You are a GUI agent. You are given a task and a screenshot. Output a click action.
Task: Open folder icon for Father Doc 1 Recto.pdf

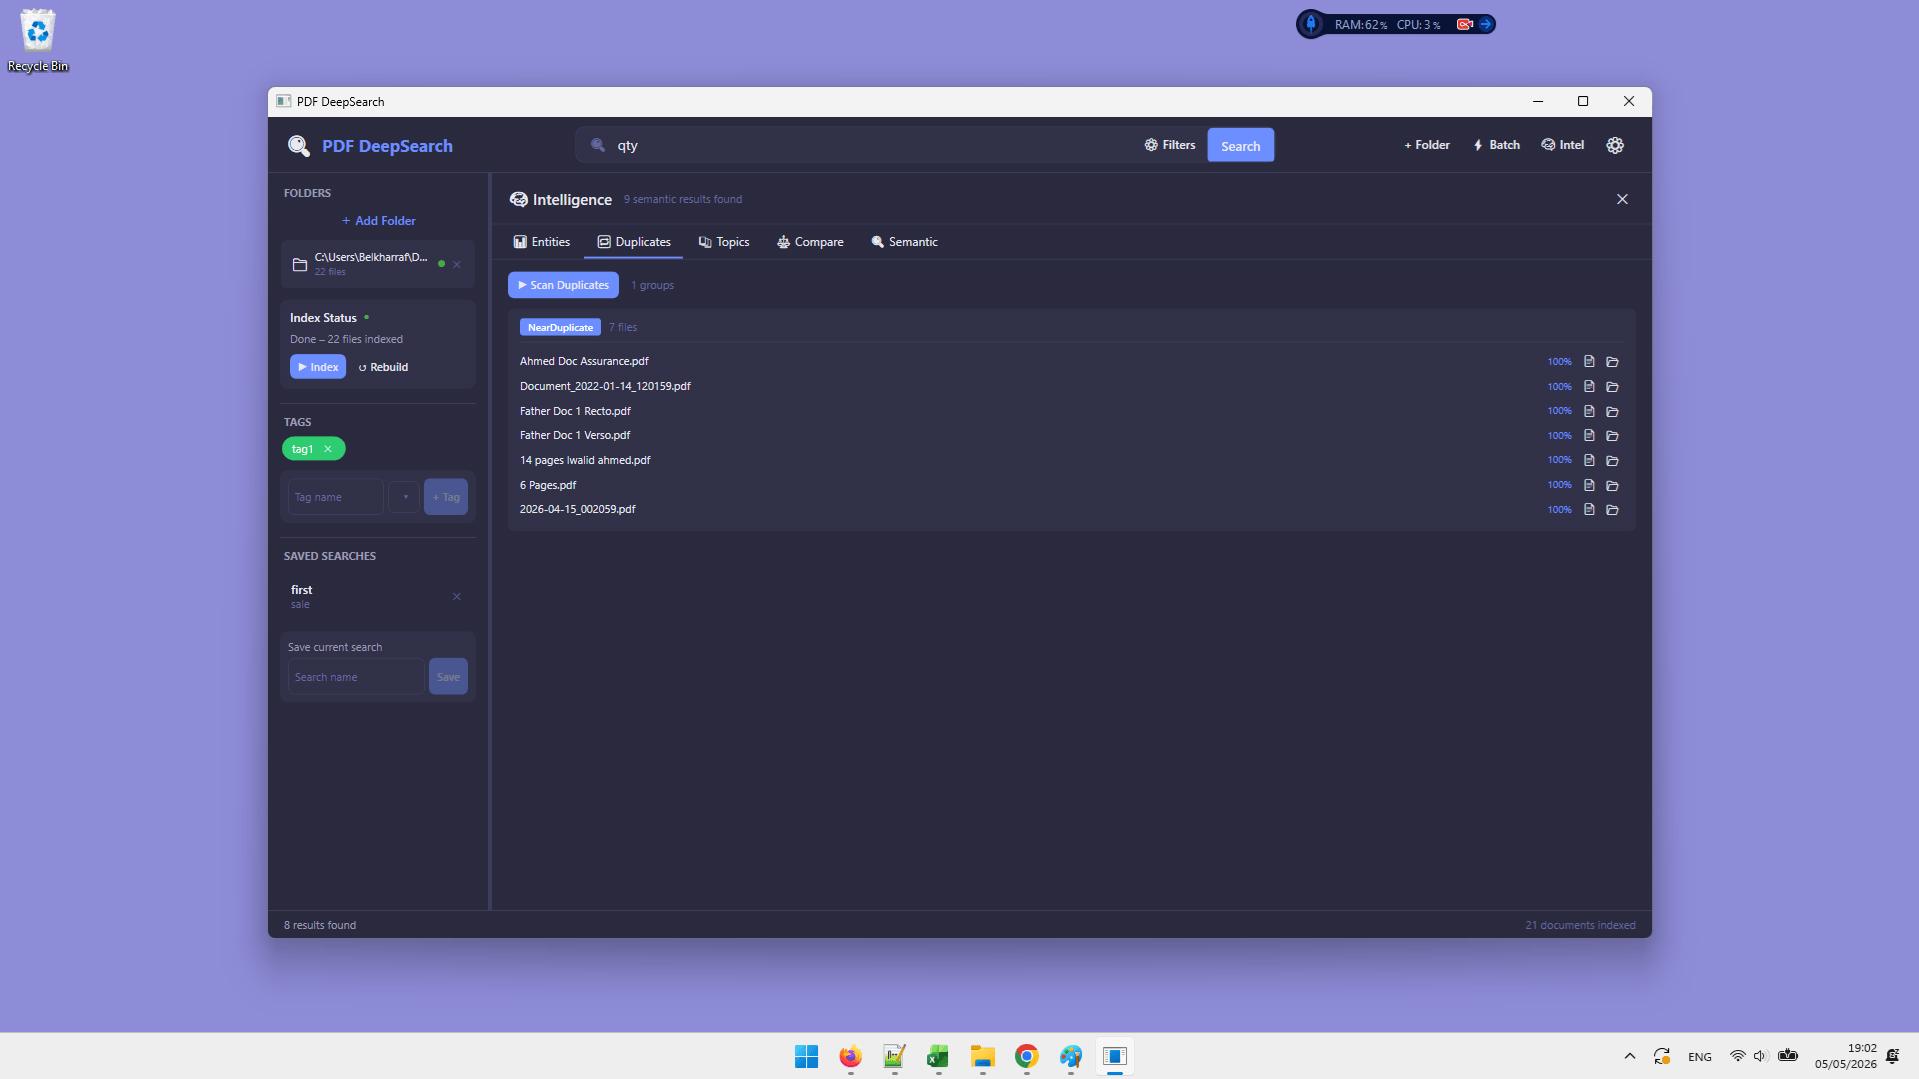pos(1612,411)
